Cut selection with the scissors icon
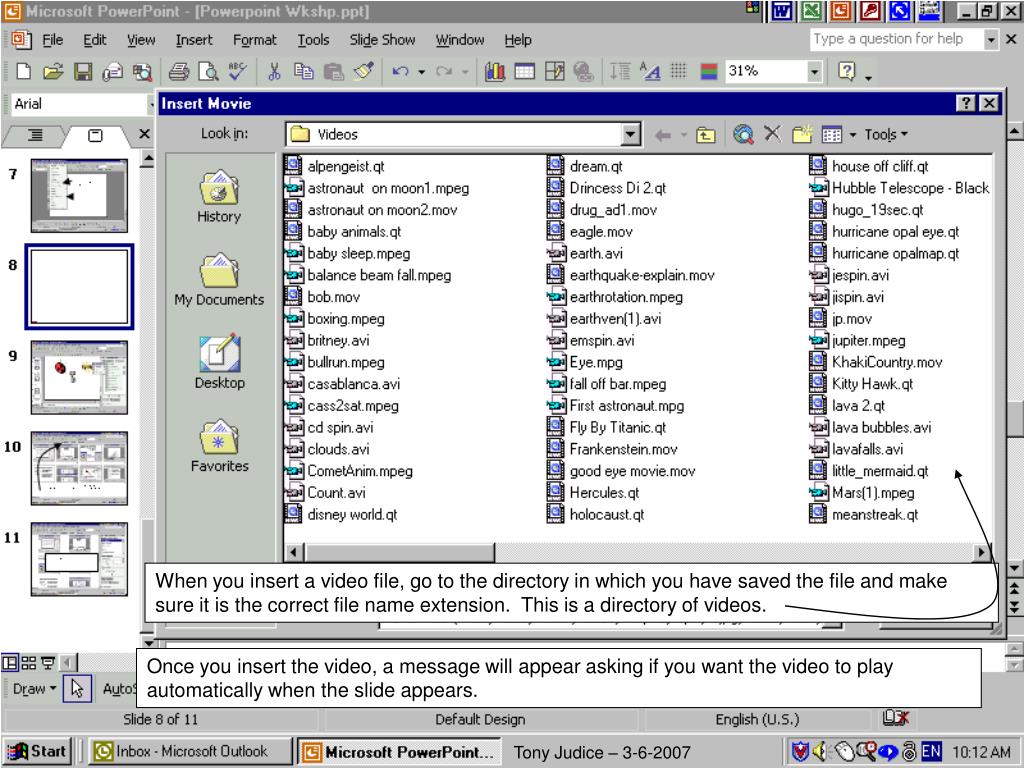1024x768 pixels. 274,71
